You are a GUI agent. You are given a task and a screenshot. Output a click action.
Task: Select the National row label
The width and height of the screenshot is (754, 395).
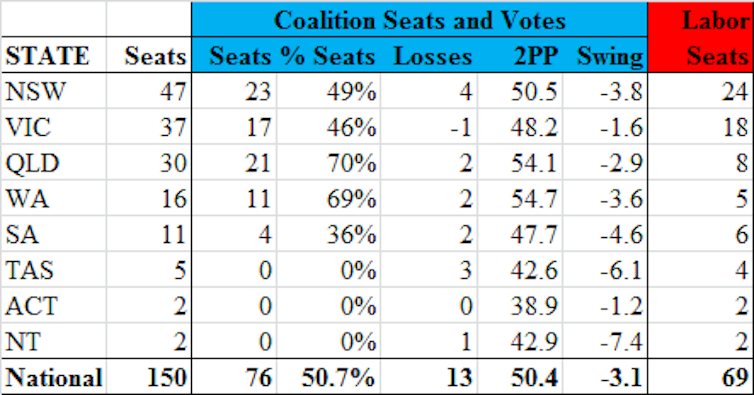[53, 377]
